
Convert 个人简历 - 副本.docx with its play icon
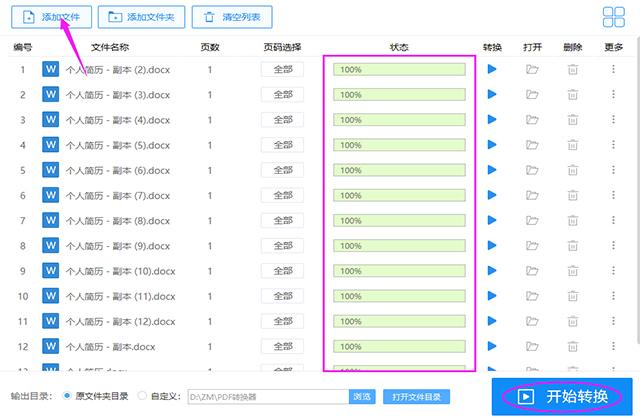coord(492,346)
